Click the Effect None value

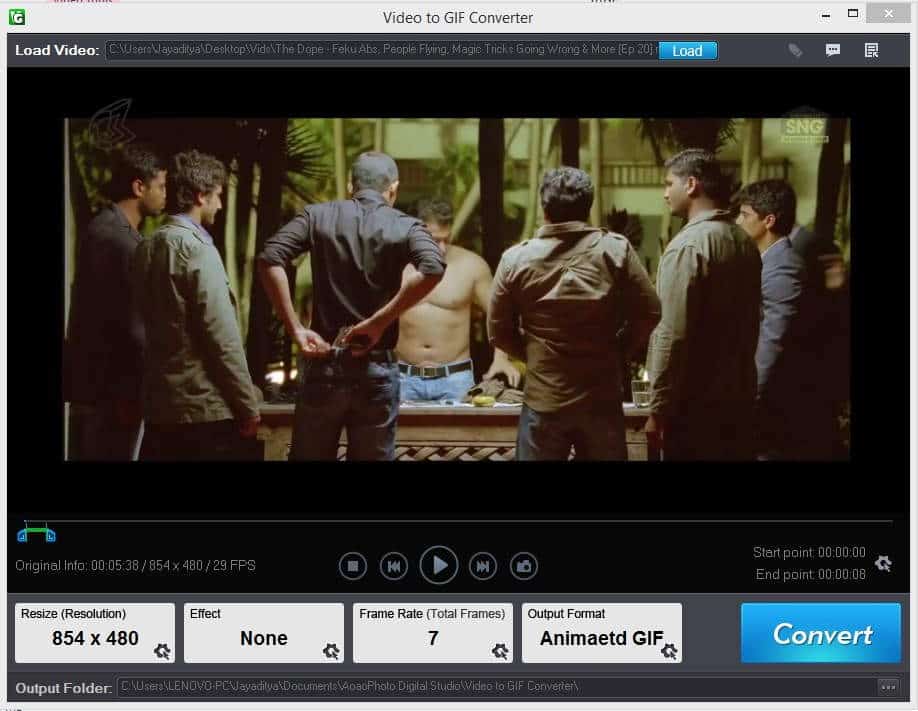[x=263, y=638]
